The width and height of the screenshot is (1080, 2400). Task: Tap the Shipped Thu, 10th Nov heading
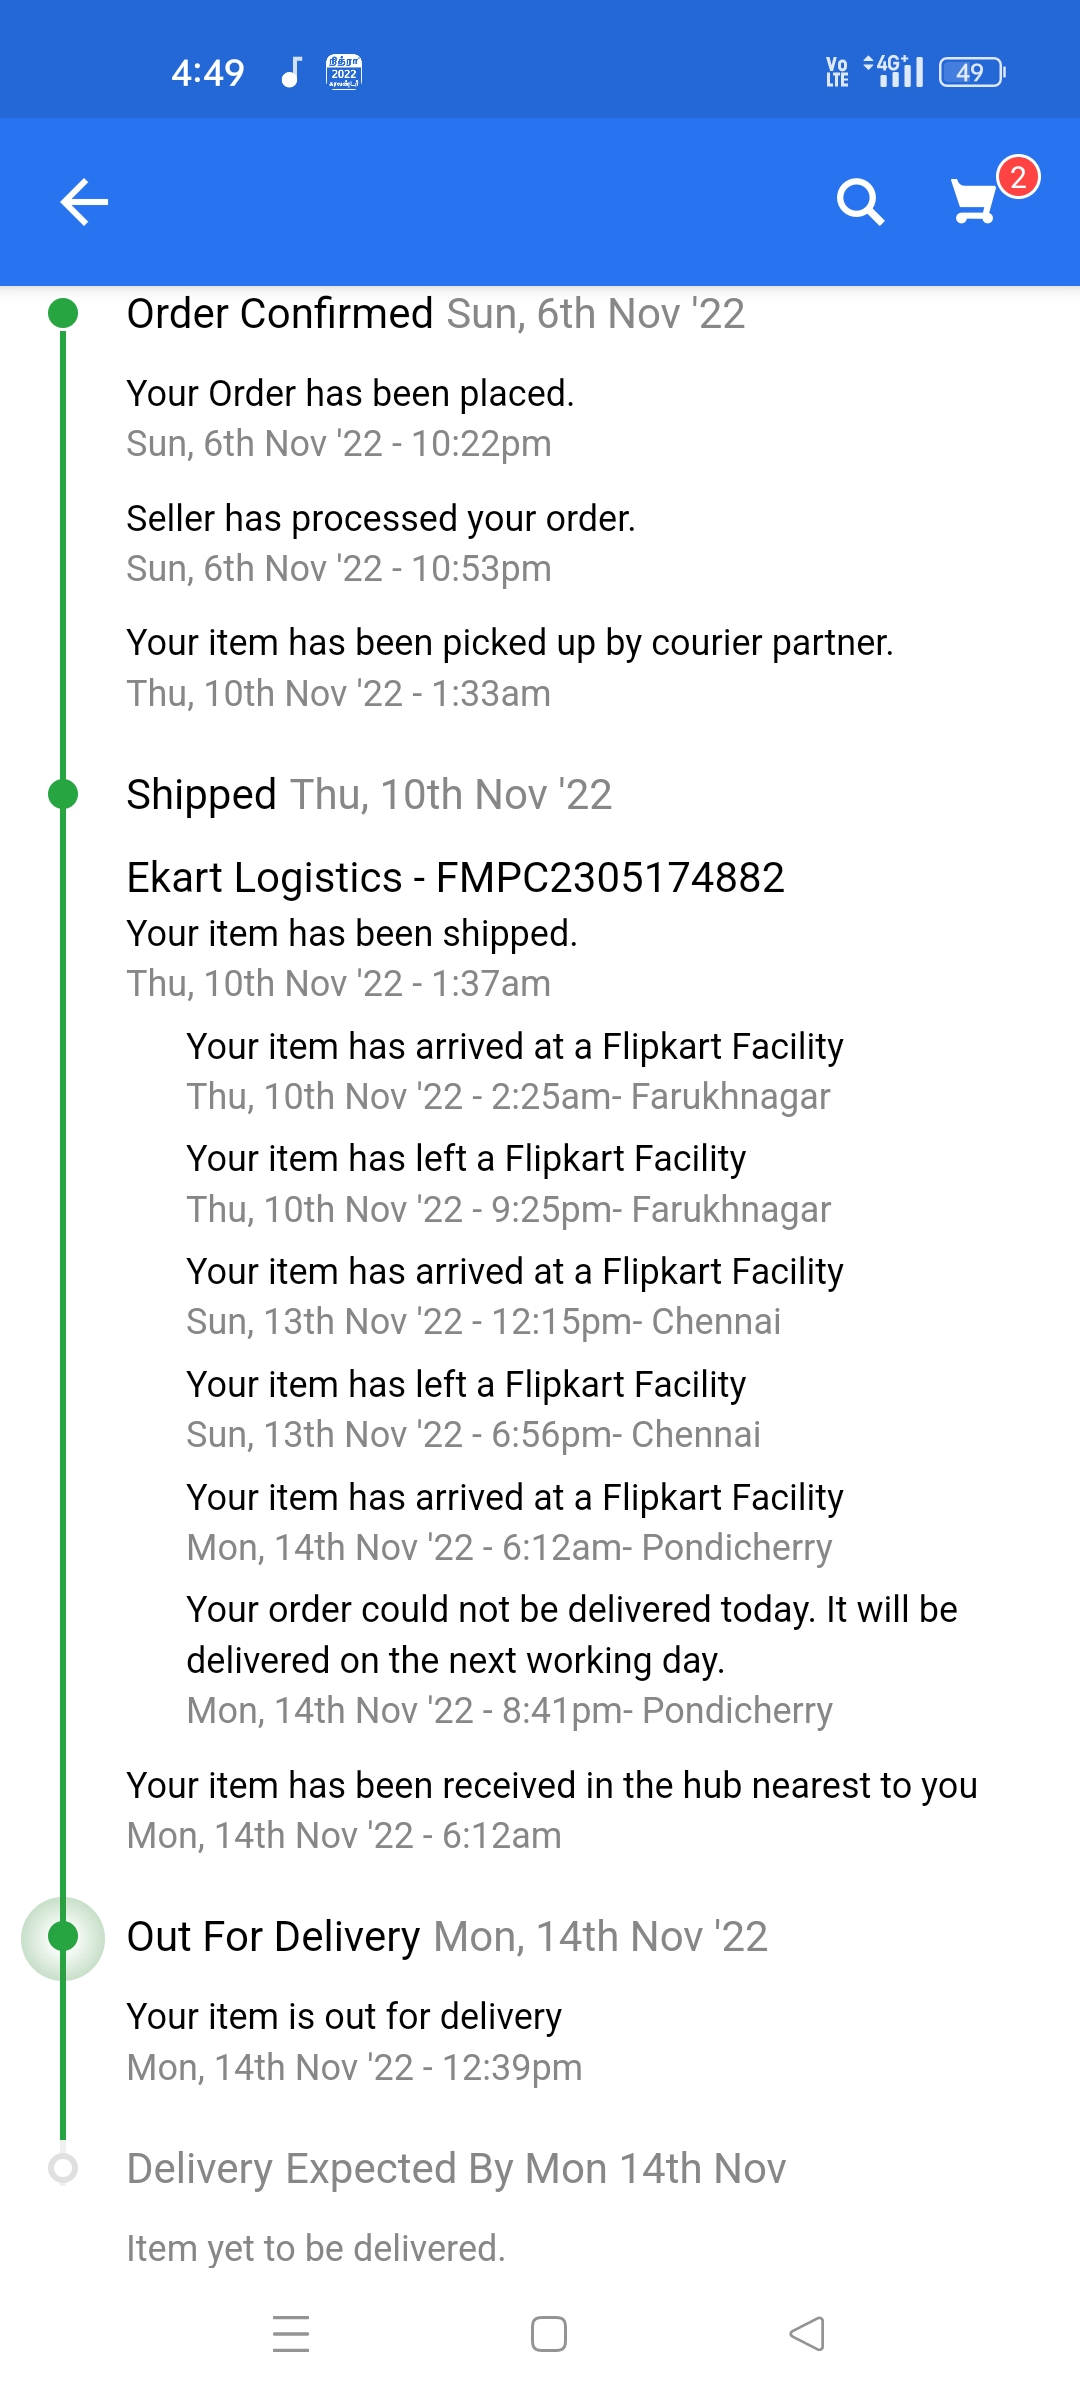(x=369, y=795)
